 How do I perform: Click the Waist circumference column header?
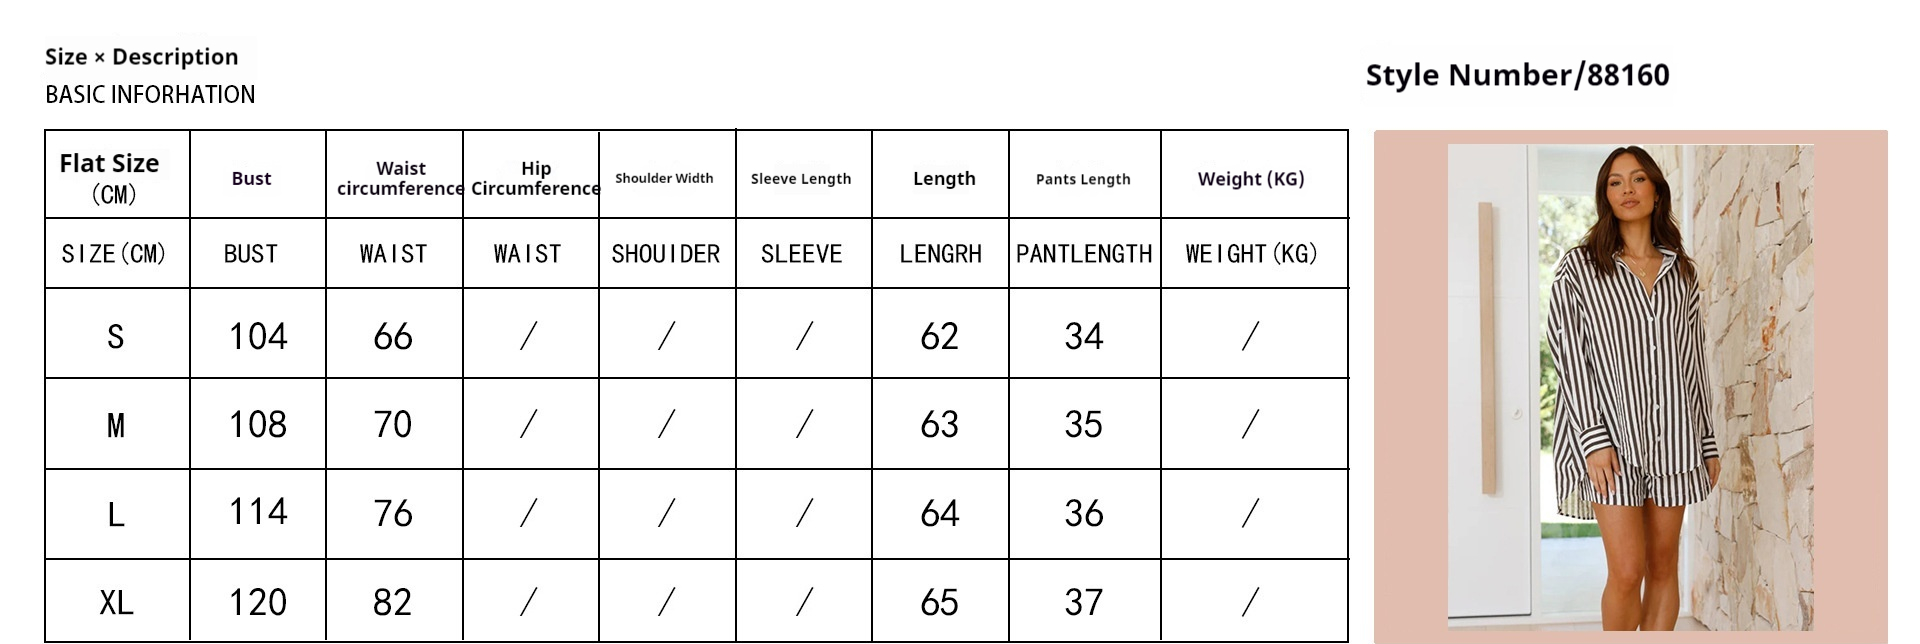coord(400,179)
